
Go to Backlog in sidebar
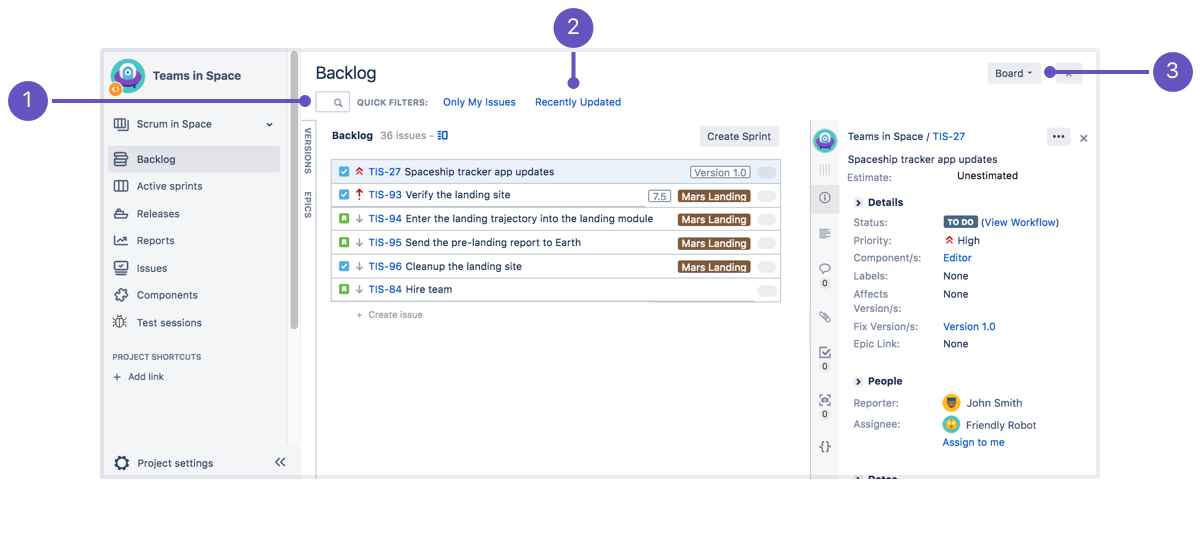tap(194, 159)
